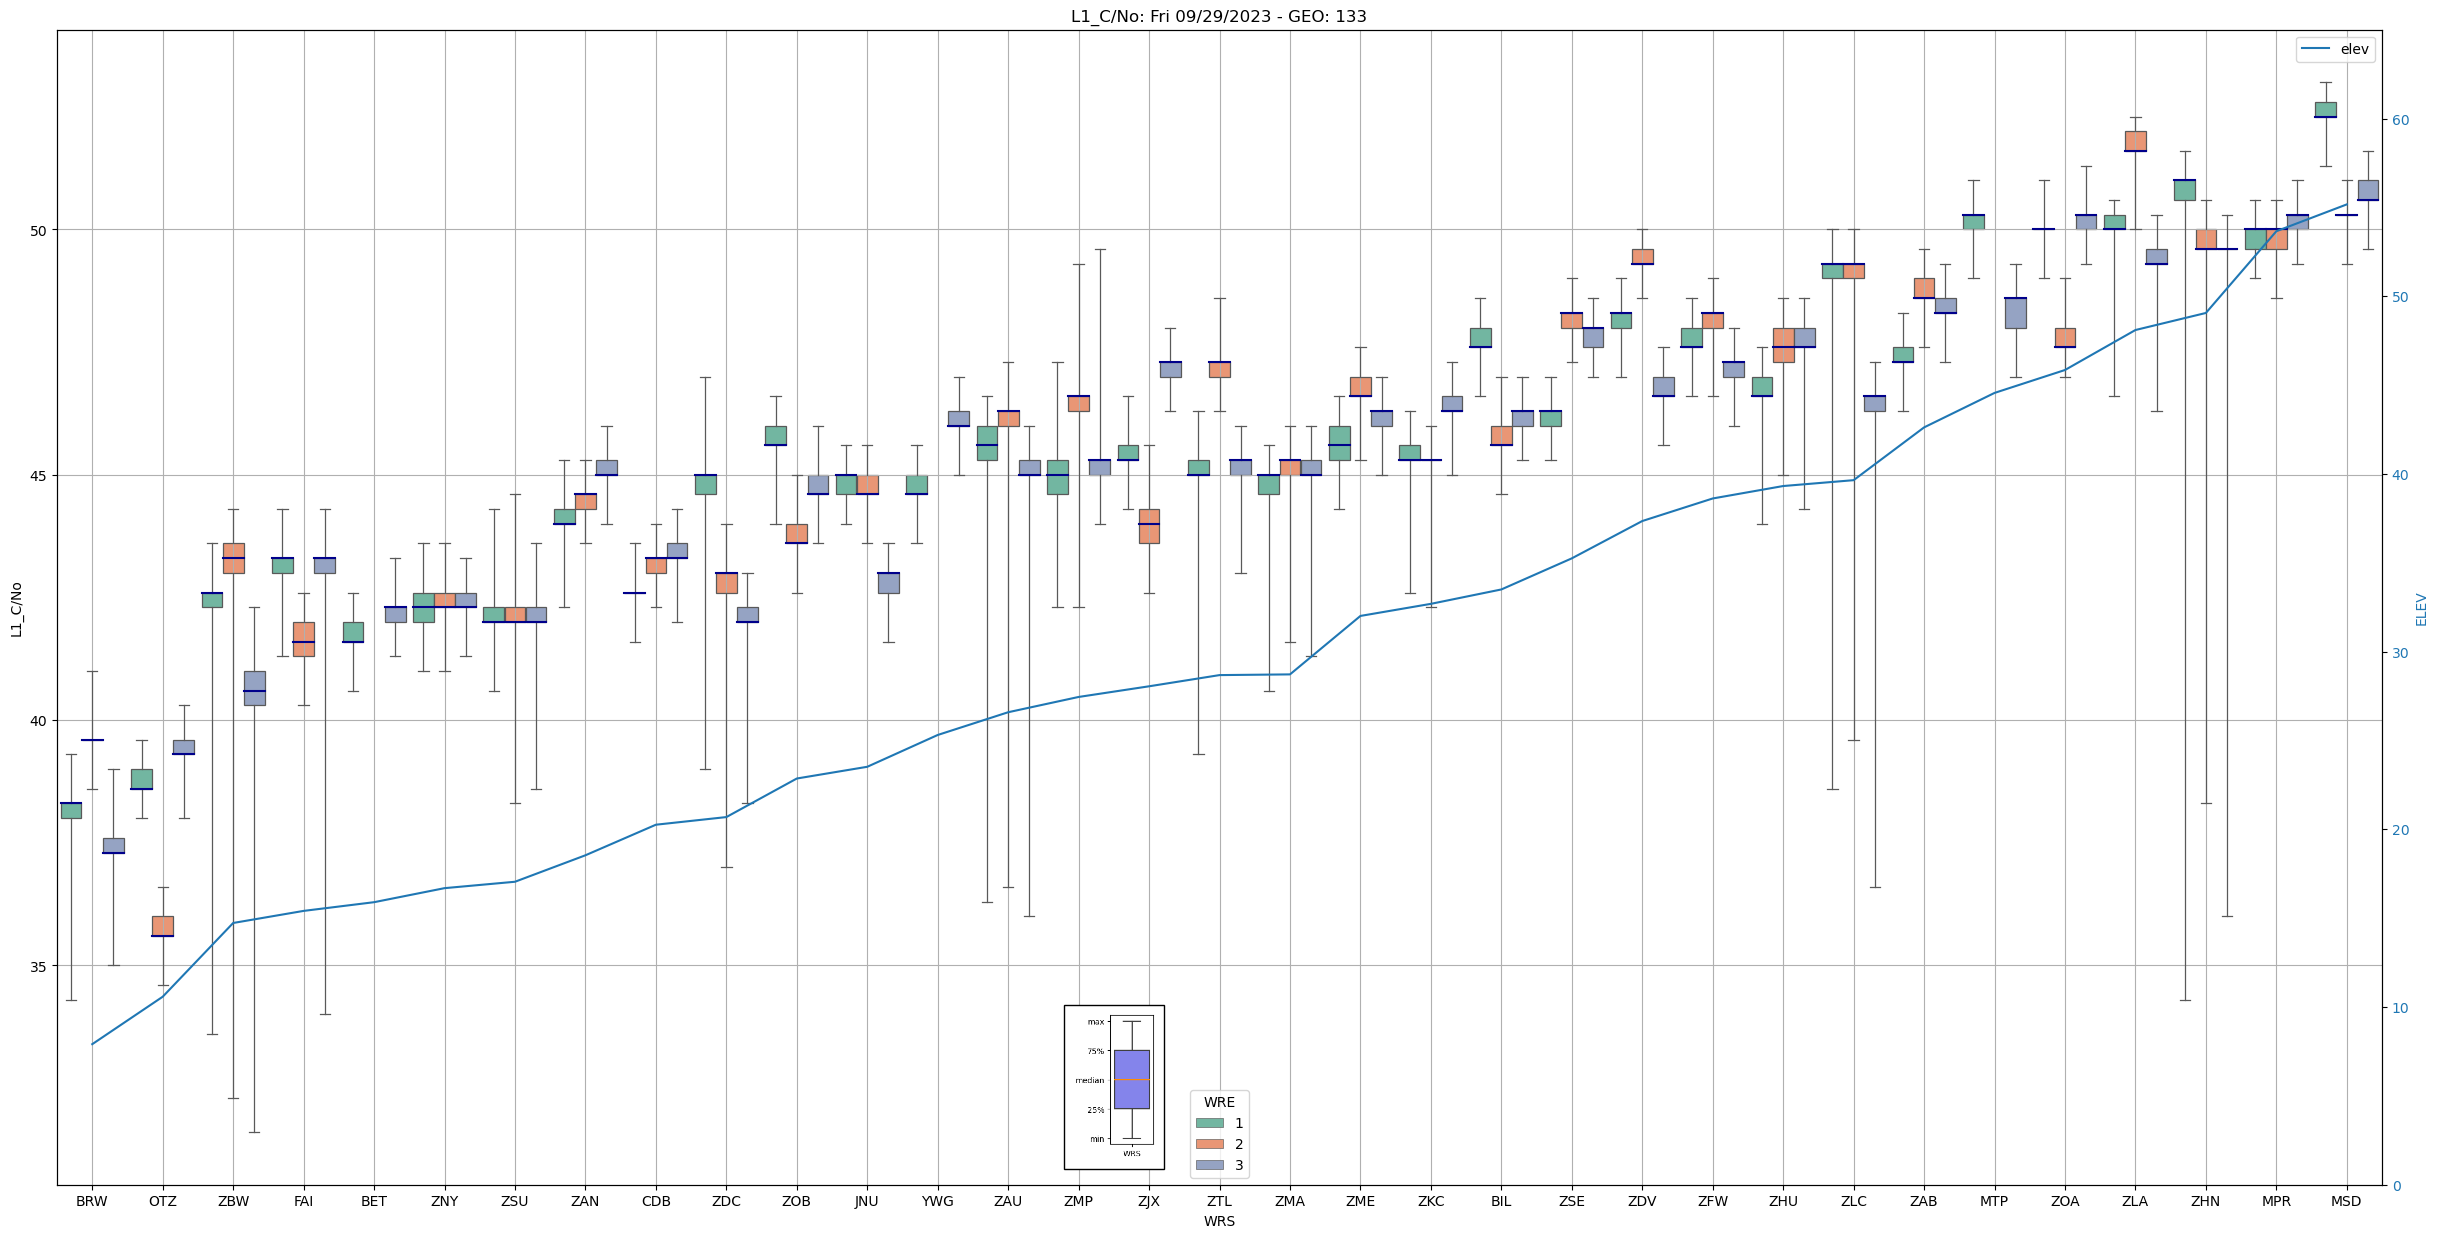Click the x-axis label ZLC
The image size is (2439, 1238).
click(x=1854, y=1201)
